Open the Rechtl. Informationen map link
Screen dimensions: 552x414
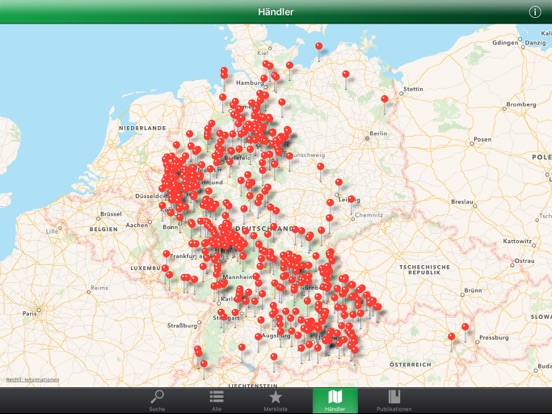click(32, 380)
